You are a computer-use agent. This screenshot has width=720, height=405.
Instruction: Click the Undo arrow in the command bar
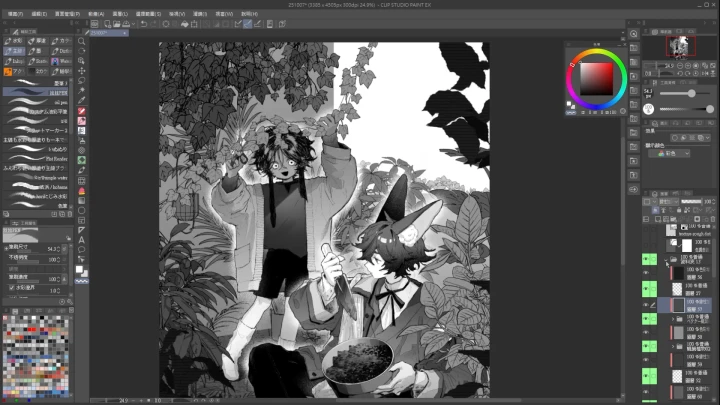(143, 24)
